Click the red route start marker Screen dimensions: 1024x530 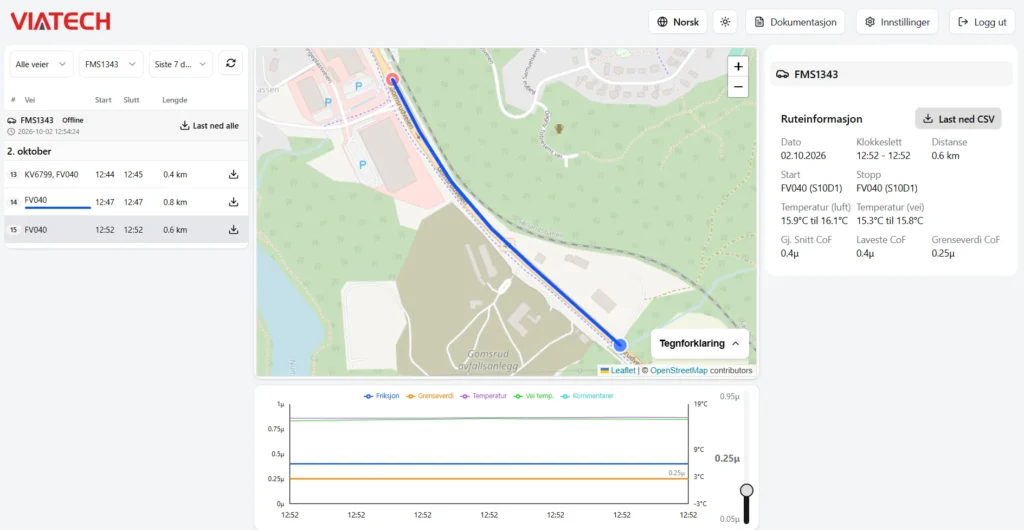click(x=392, y=80)
